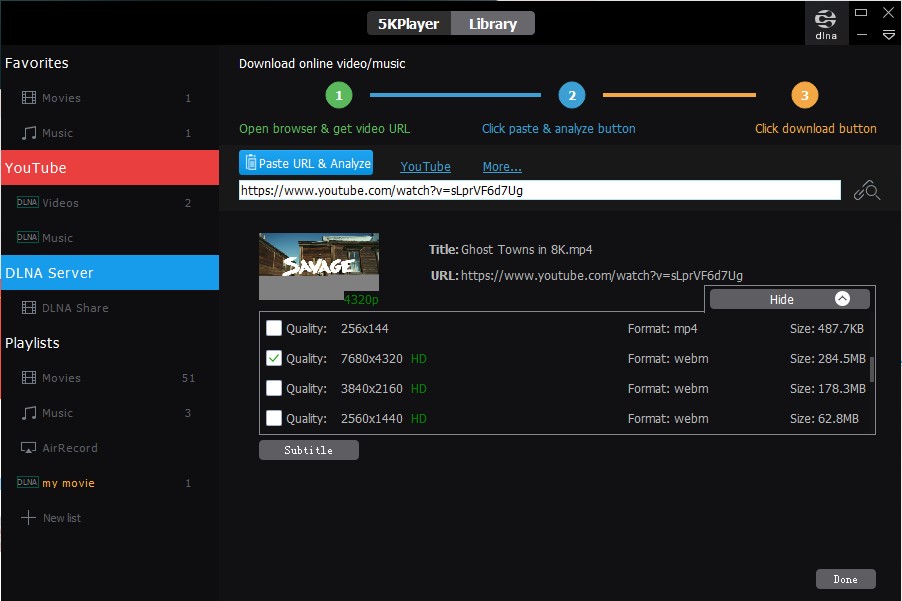Viewport: 902px width, 601px height.
Task: Click the up chevron icon on Hide button
Action: coord(842,298)
